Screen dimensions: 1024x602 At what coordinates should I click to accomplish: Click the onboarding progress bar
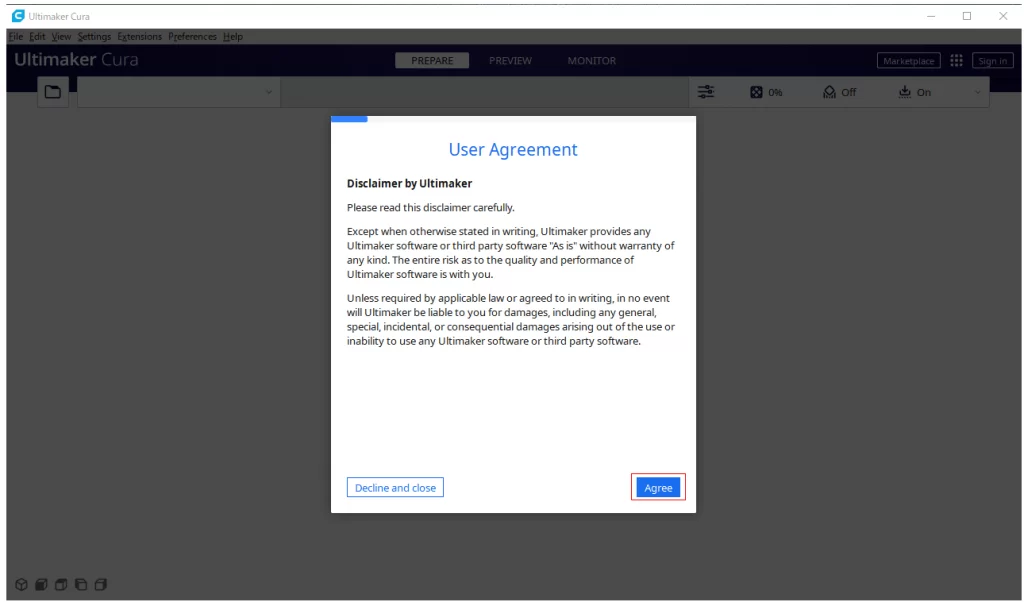click(513, 119)
